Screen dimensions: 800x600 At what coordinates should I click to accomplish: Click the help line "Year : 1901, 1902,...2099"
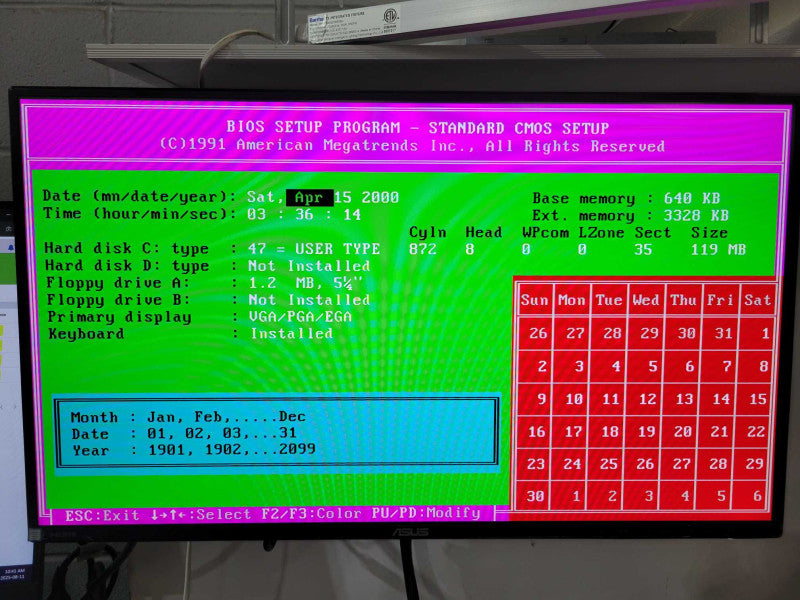pos(194,450)
